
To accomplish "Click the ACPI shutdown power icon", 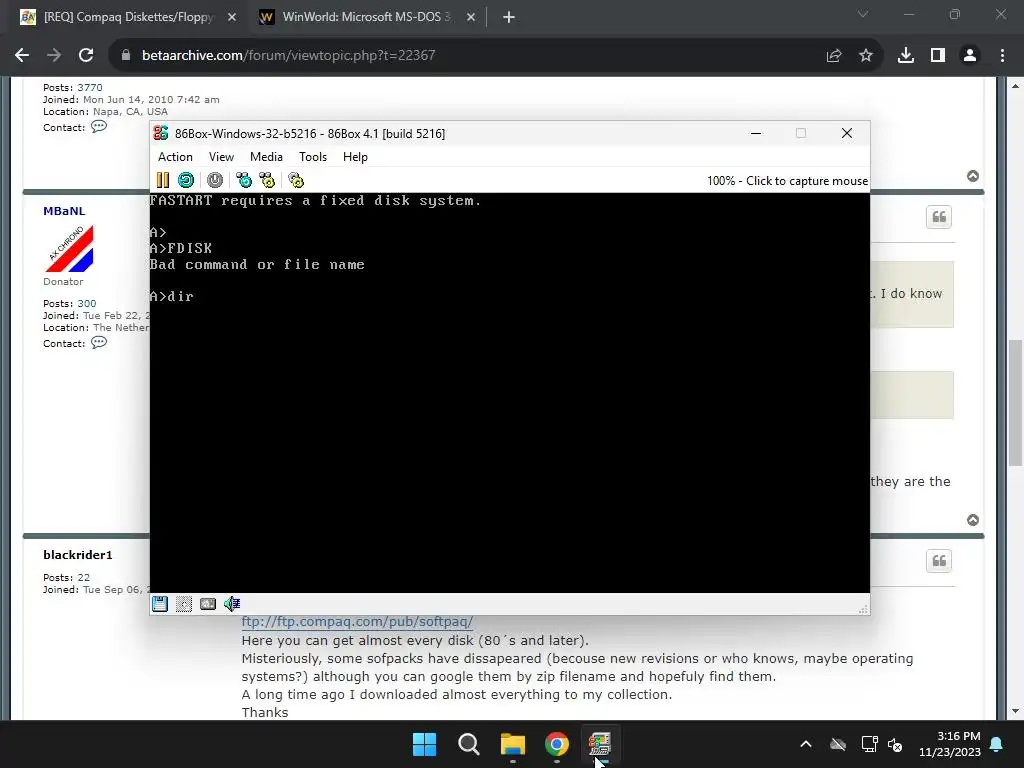I will point(215,180).
